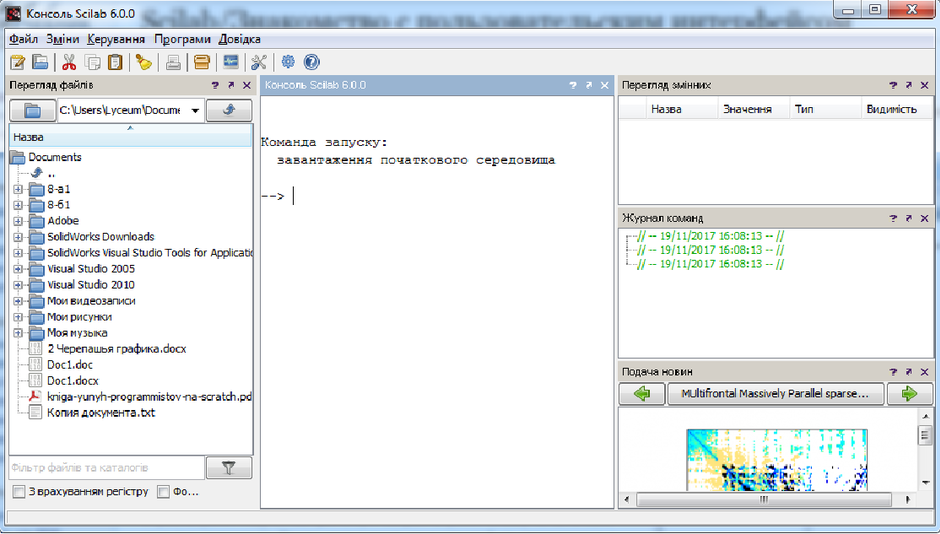Toggle the case sensitive checkbox
The width and height of the screenshot is (940, 534).
click(19, 492)
